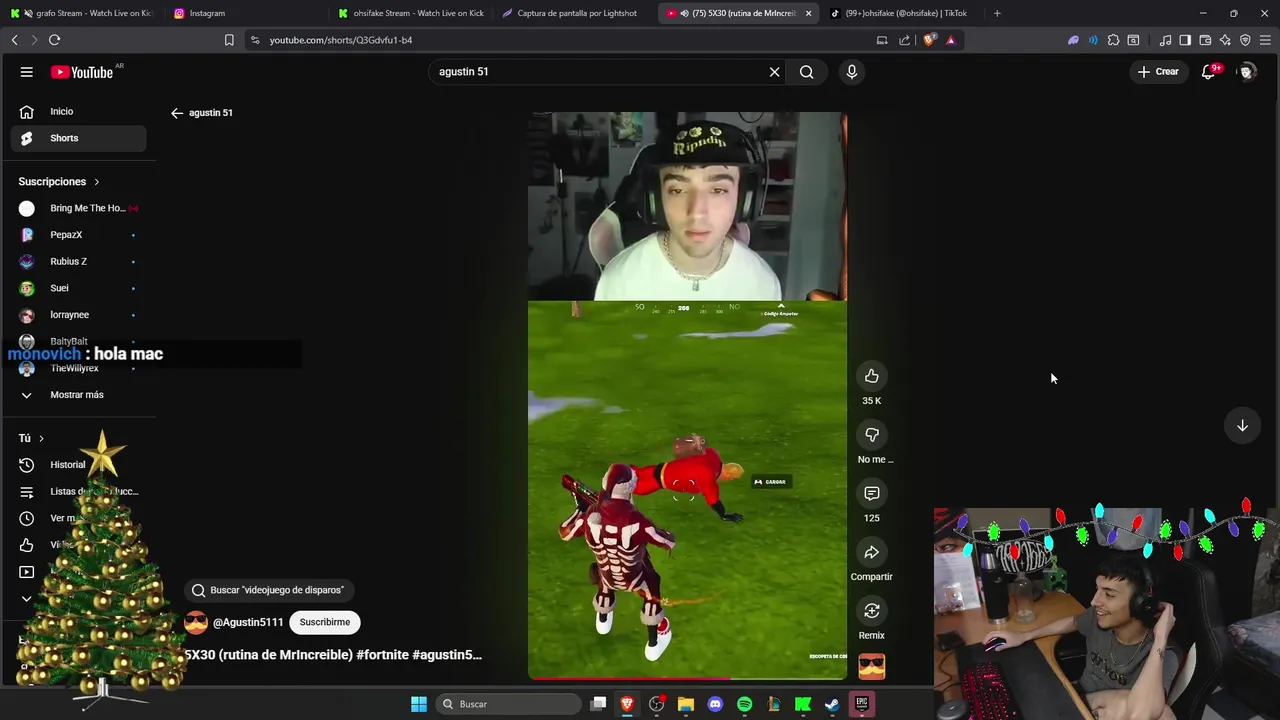Share the short via Compartir icon
This screenshot has width=1280, height=720.
coord(872,552)
